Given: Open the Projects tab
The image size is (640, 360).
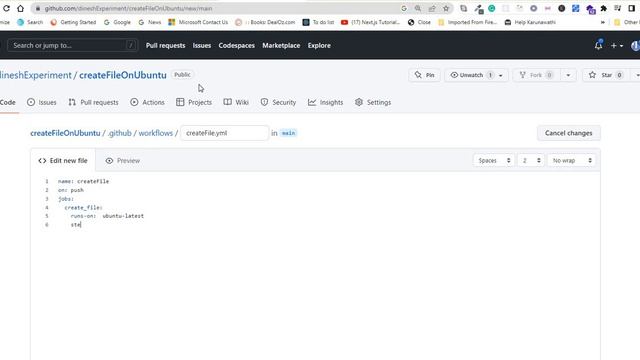Looking at the screenshot, I should tap(194, 102).
